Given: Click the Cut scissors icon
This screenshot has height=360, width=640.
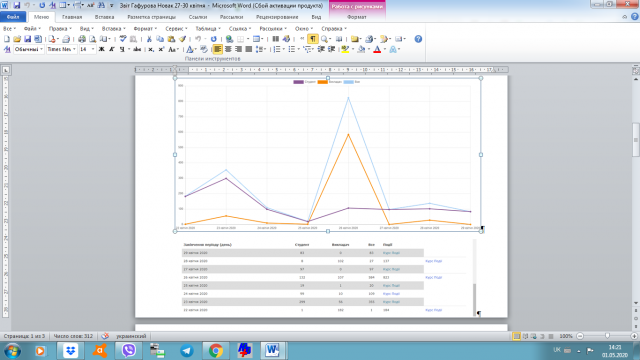Looking at the screenshot, I should click(149, 39).
